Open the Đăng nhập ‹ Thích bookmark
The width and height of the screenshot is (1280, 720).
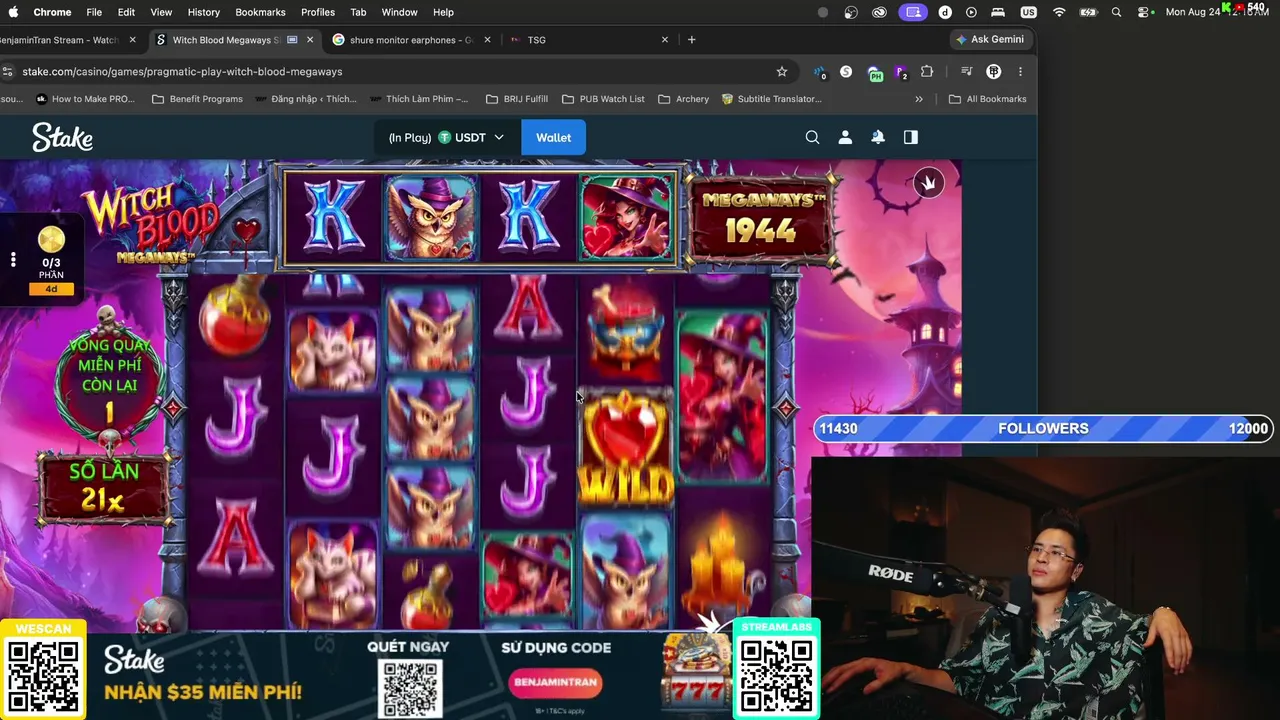click(306, 99)
